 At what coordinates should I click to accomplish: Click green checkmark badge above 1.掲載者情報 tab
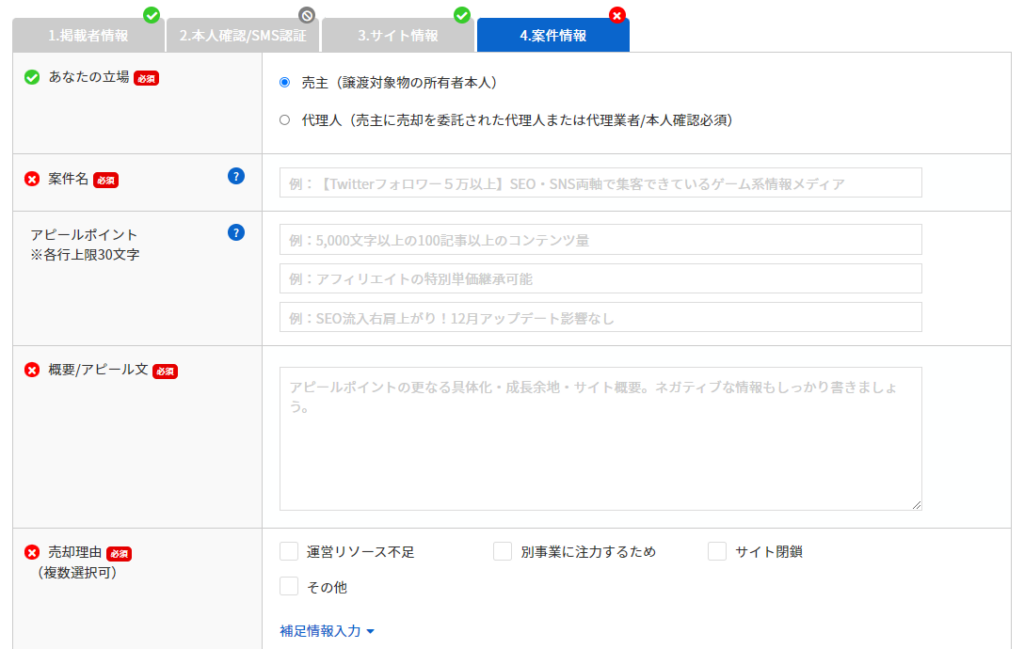(x=152, y=14)
